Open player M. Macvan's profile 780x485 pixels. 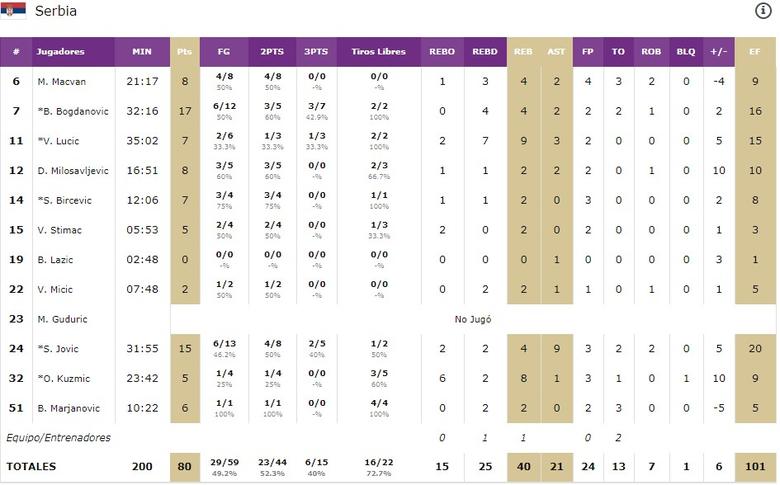point(60,81)
